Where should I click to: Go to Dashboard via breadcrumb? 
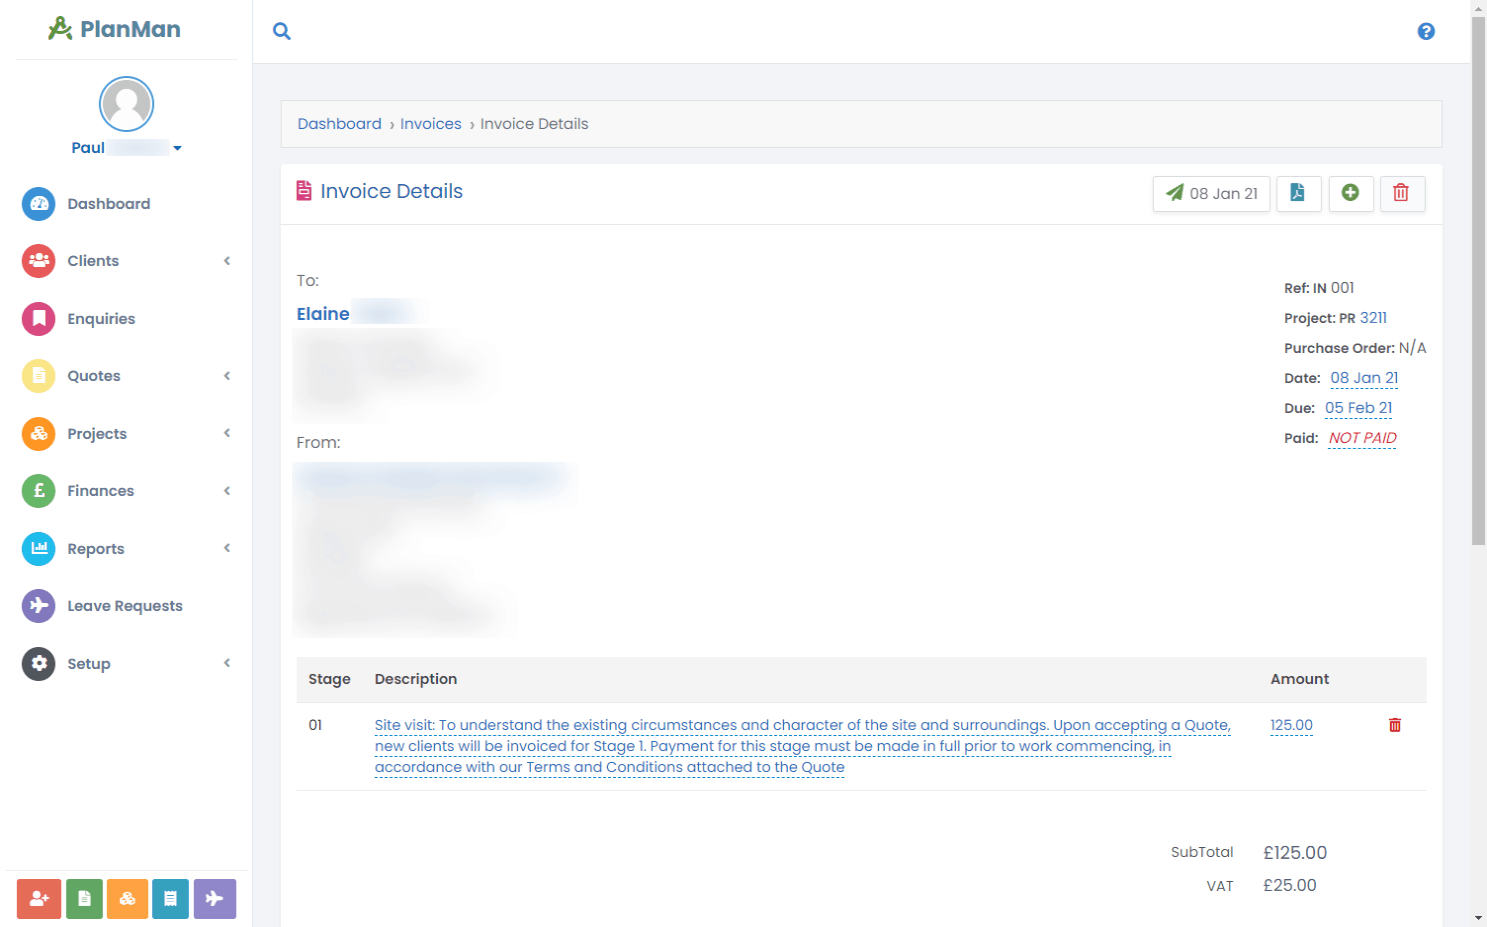(339, 124)
